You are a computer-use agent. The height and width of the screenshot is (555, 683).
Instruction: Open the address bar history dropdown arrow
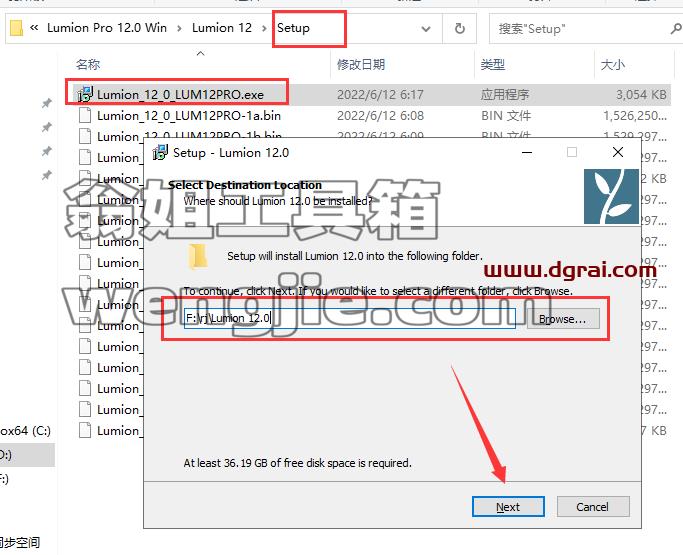point(426,29)
